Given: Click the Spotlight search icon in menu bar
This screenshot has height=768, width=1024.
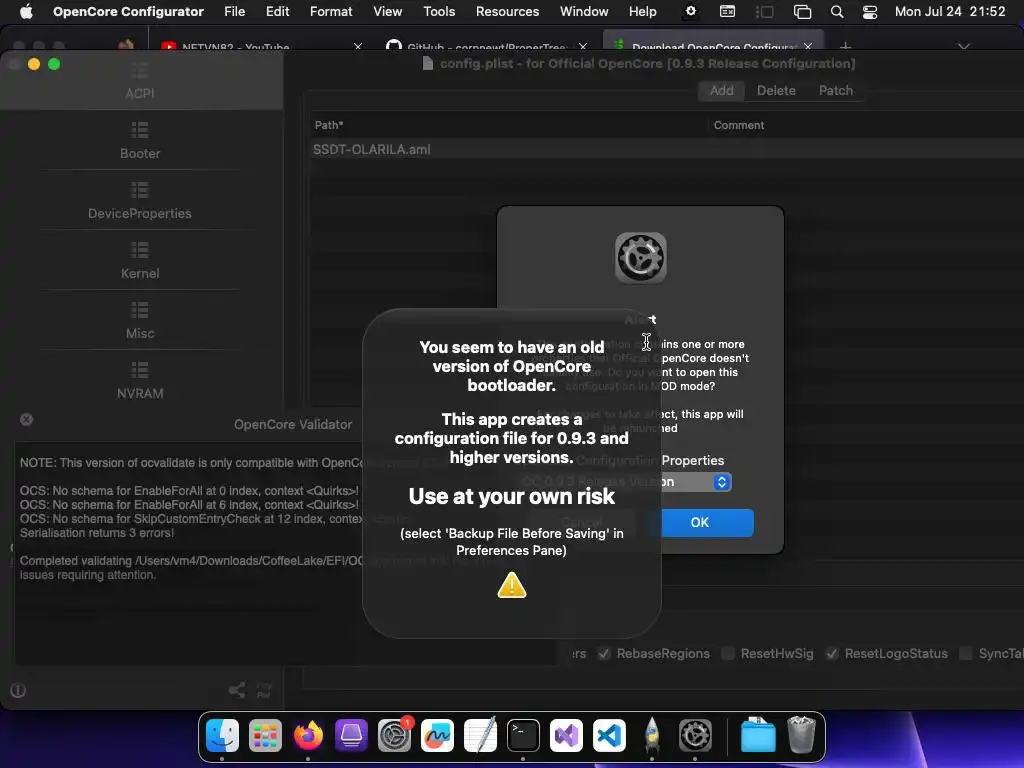Looking at the screenshot, I should tap(837, 12).
